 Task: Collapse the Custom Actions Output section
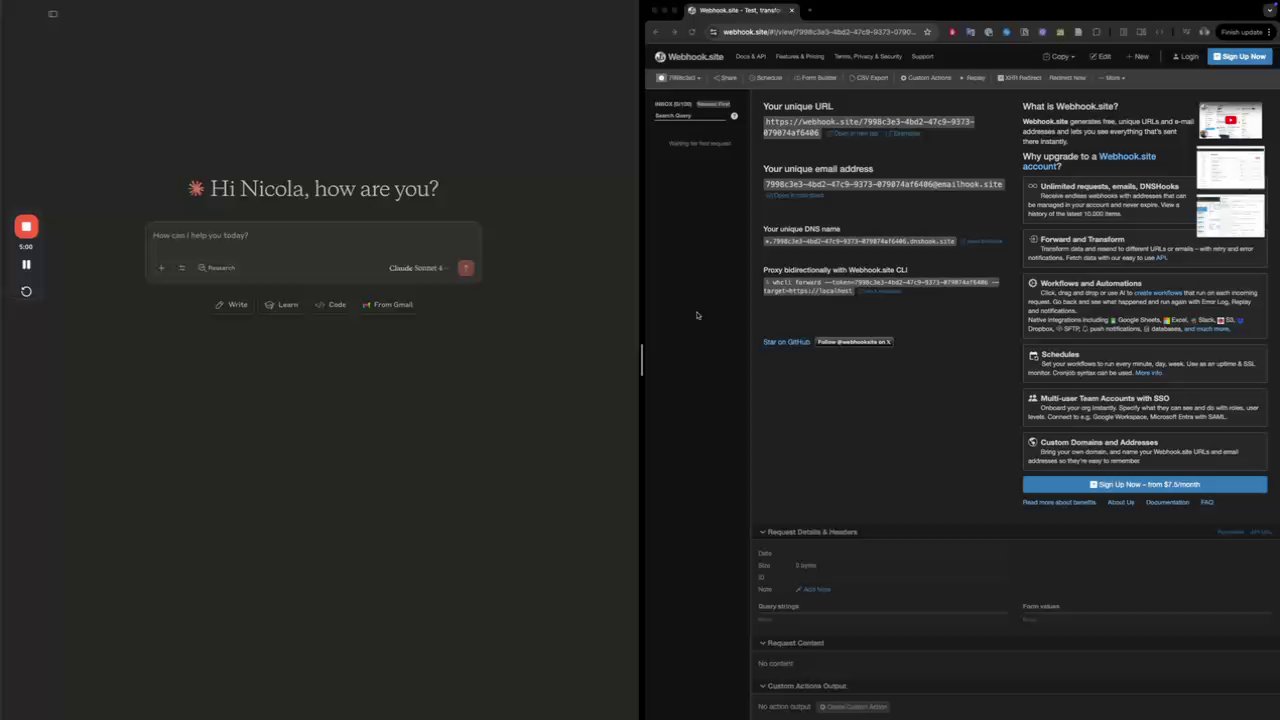point(802,686)
